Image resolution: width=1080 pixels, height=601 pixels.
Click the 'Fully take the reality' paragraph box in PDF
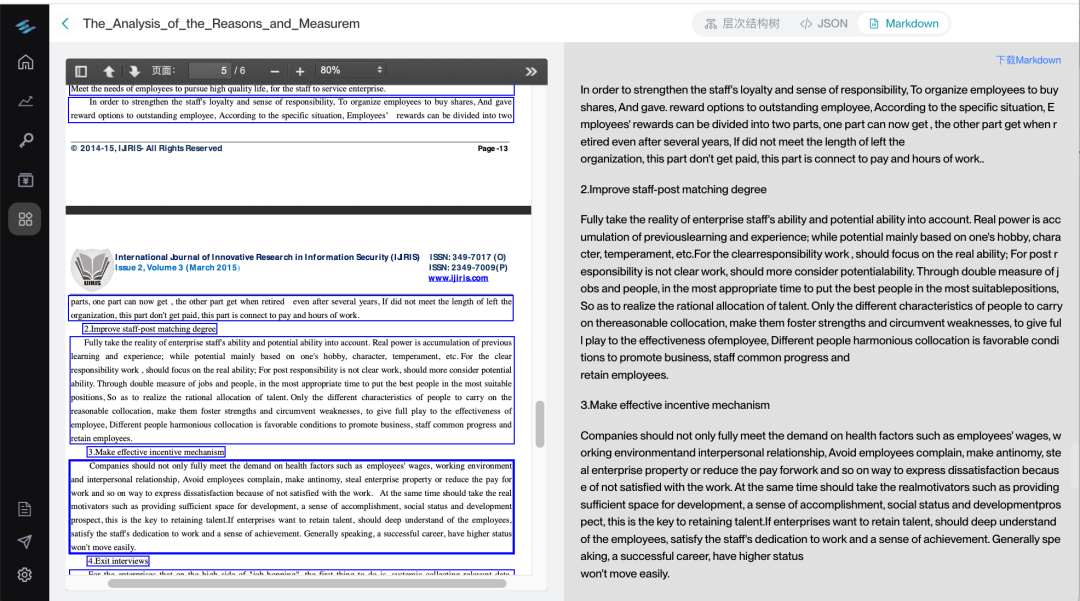point(291,390)
